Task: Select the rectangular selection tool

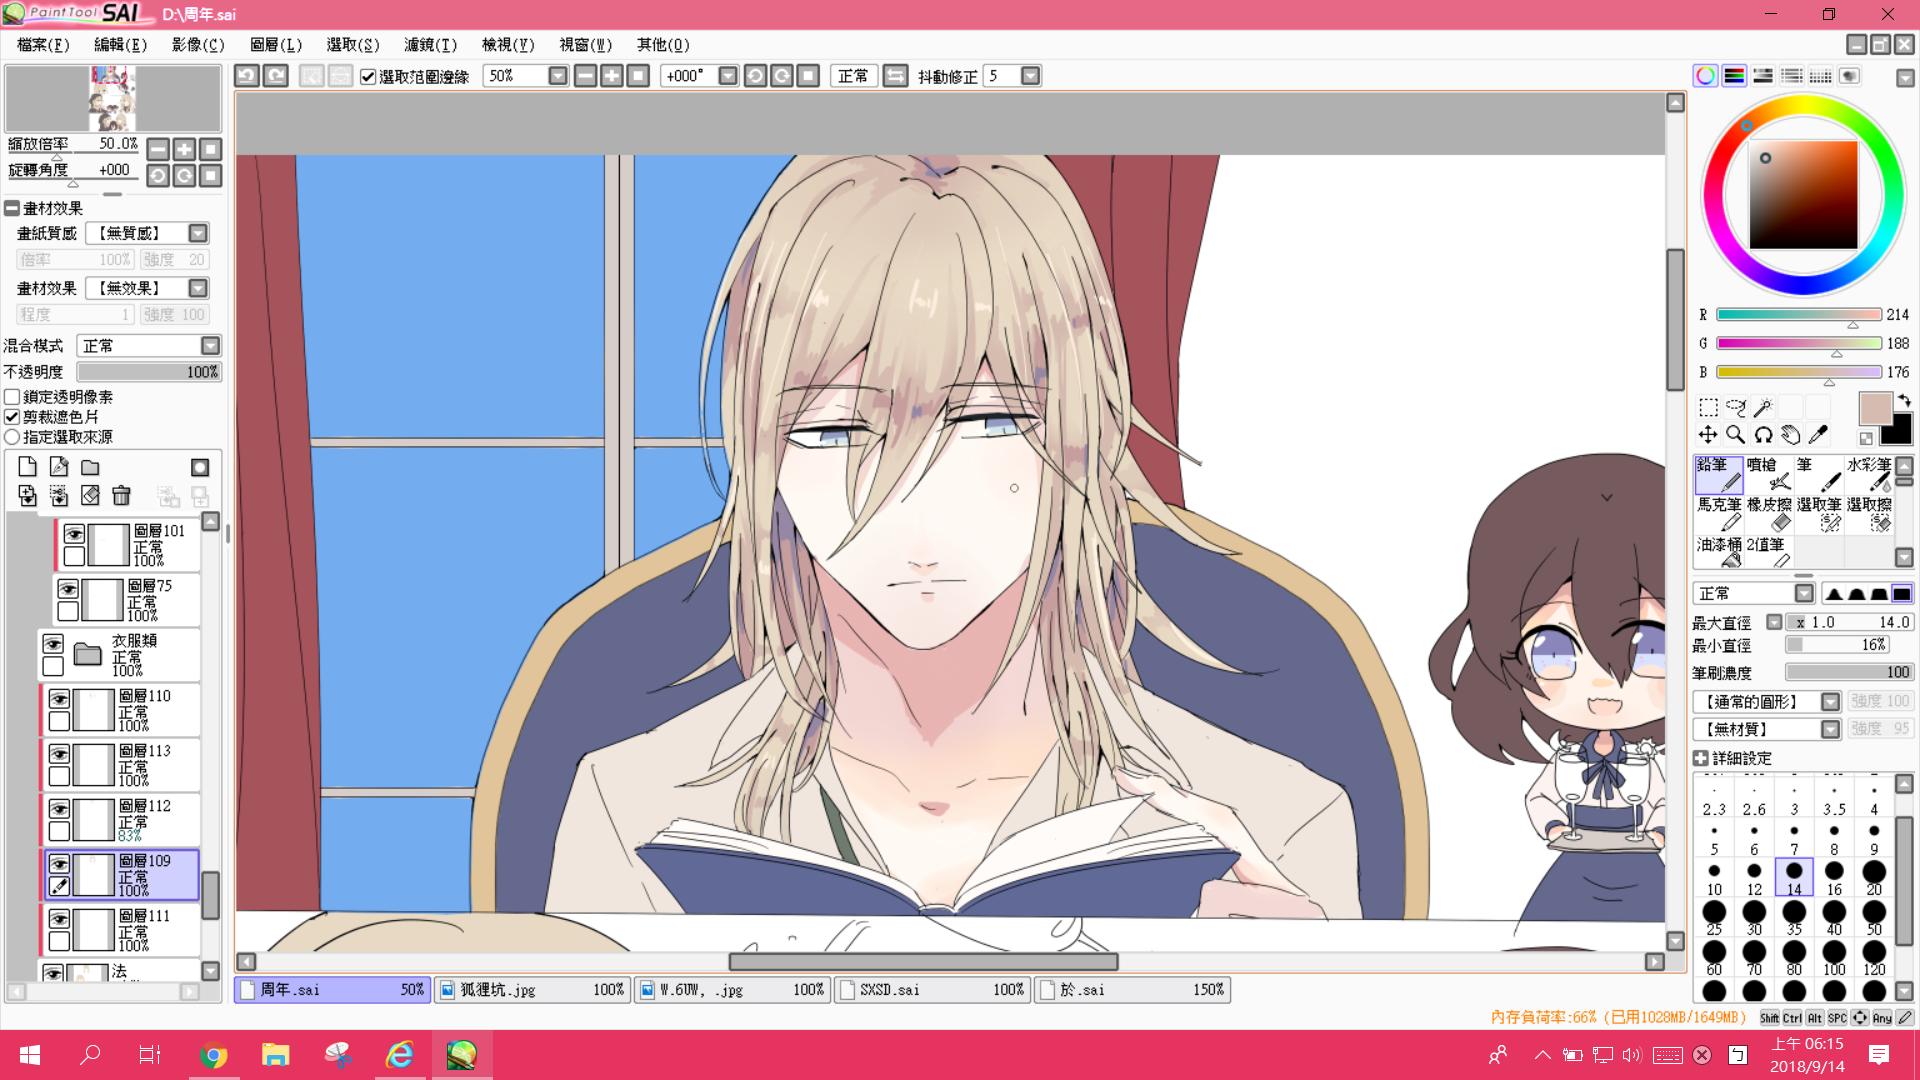Action: [x=1708, y=407]
